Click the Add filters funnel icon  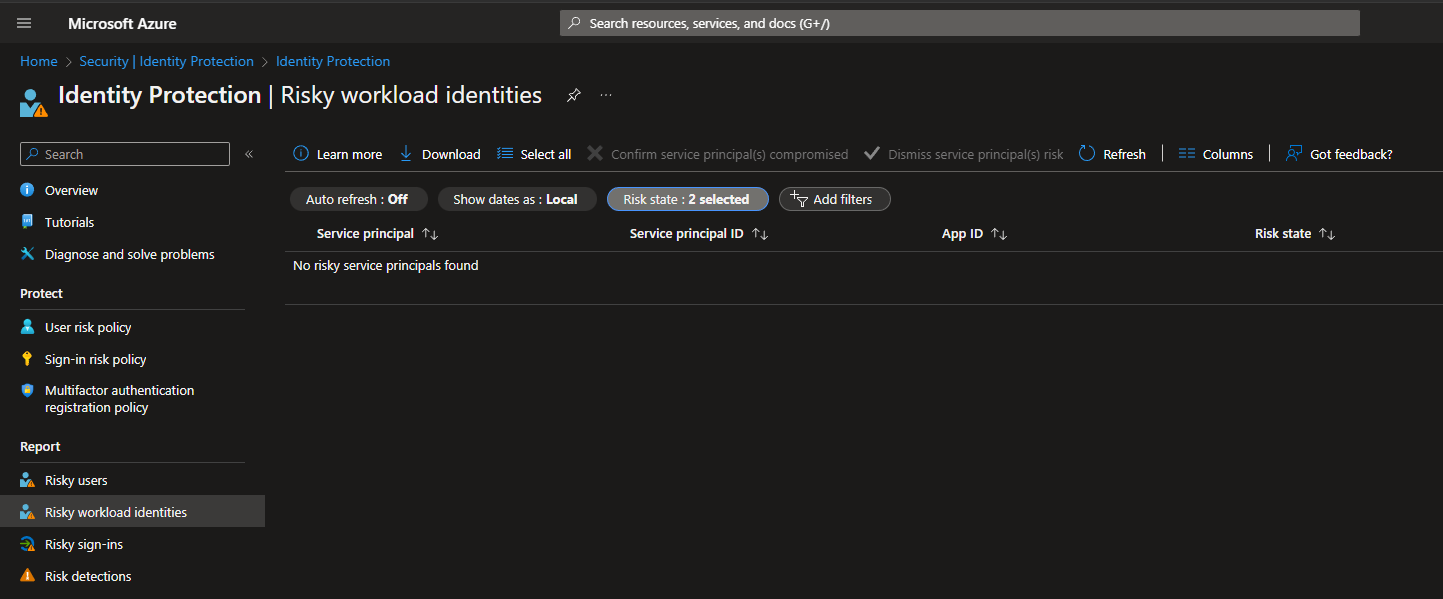coord(799,199)
